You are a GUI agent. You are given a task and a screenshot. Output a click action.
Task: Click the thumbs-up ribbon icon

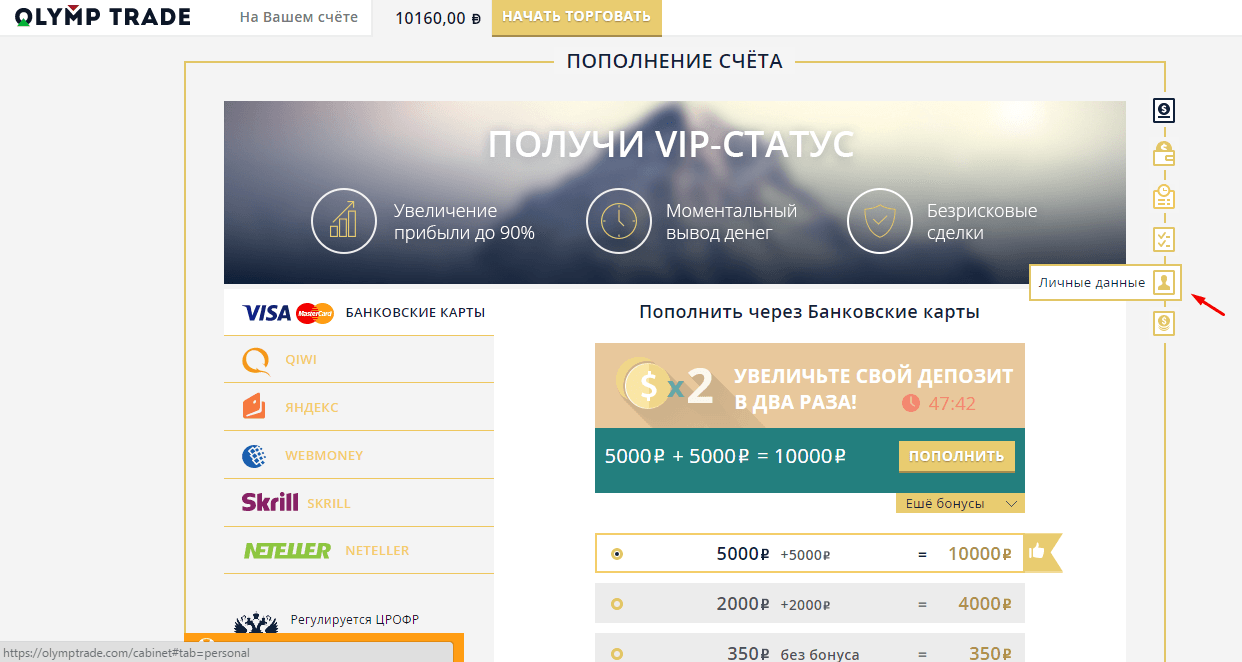pos(1037,551)
